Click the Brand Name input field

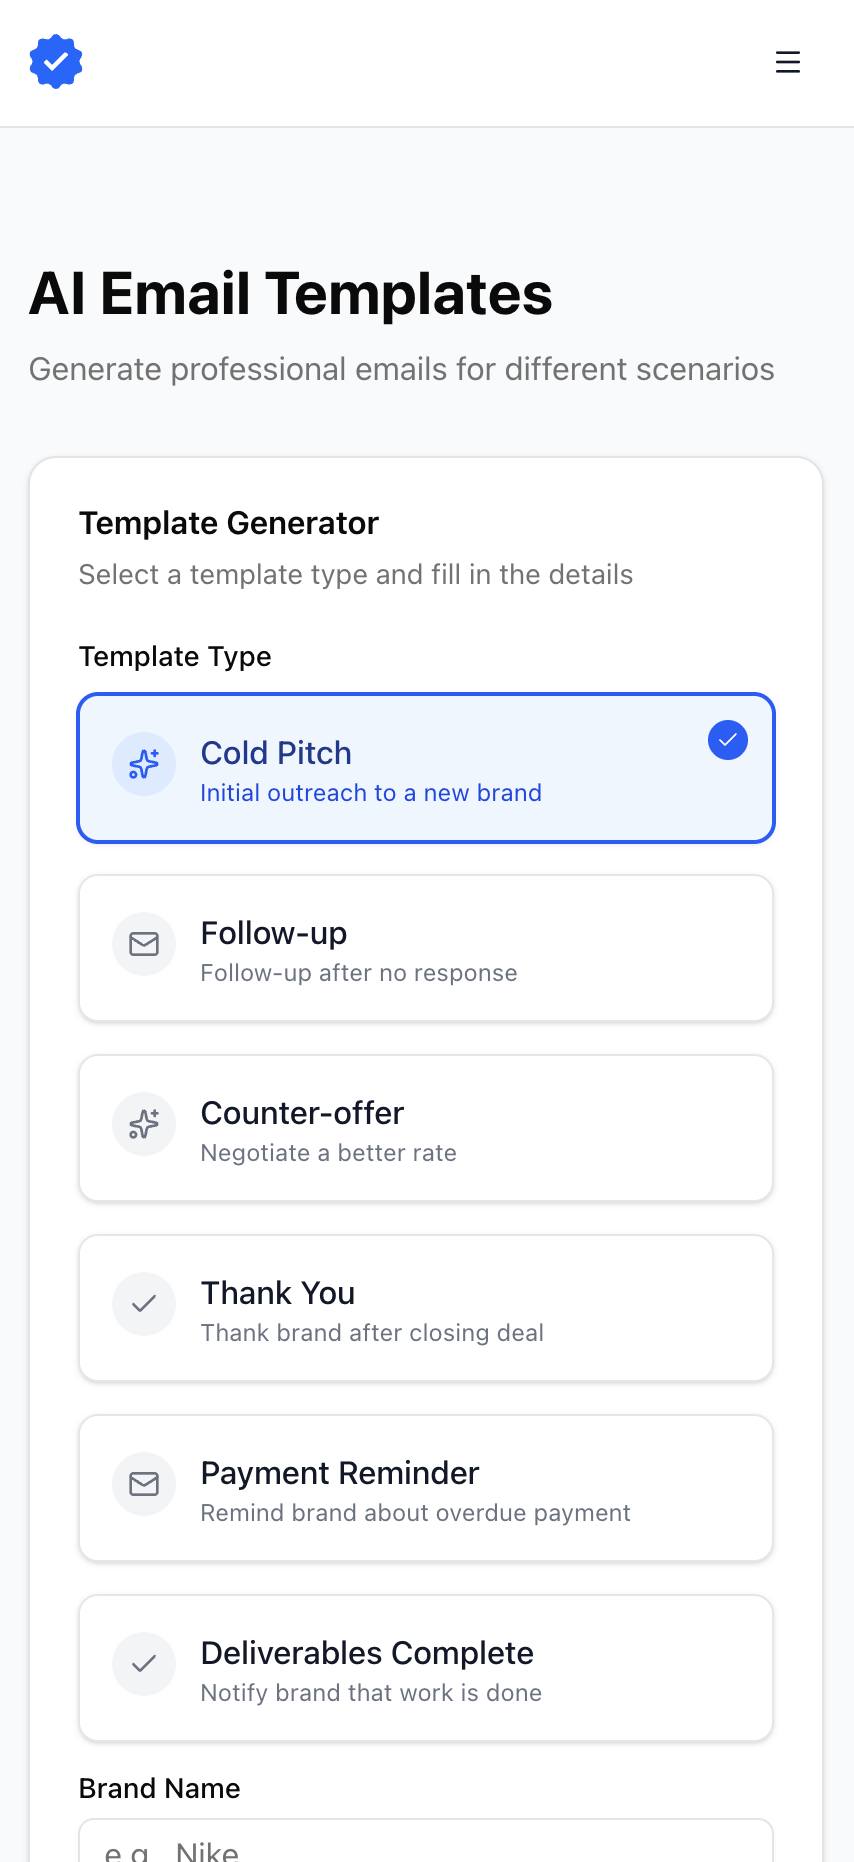426,1850
